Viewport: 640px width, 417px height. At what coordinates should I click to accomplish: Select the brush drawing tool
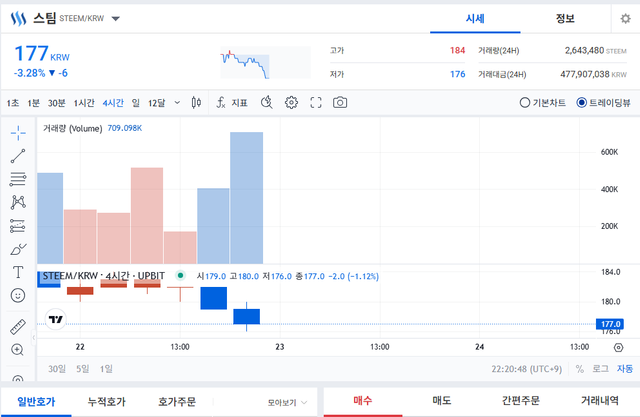click(x=18, y=249)
